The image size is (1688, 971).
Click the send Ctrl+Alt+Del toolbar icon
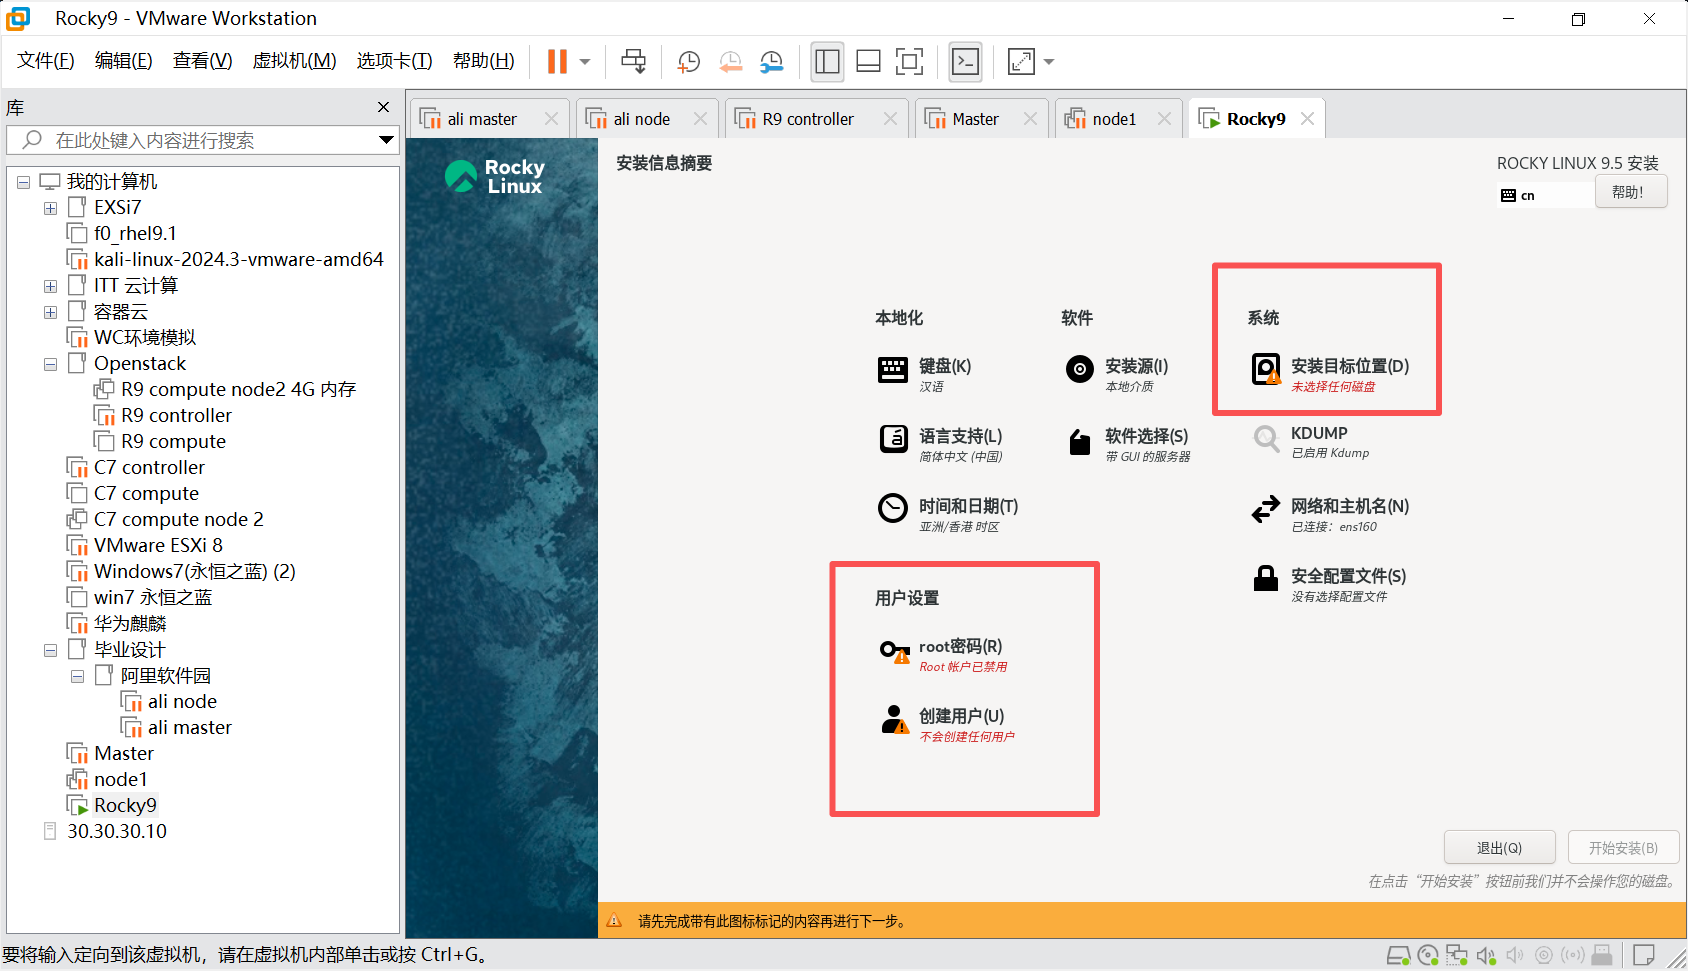(634, 62)
